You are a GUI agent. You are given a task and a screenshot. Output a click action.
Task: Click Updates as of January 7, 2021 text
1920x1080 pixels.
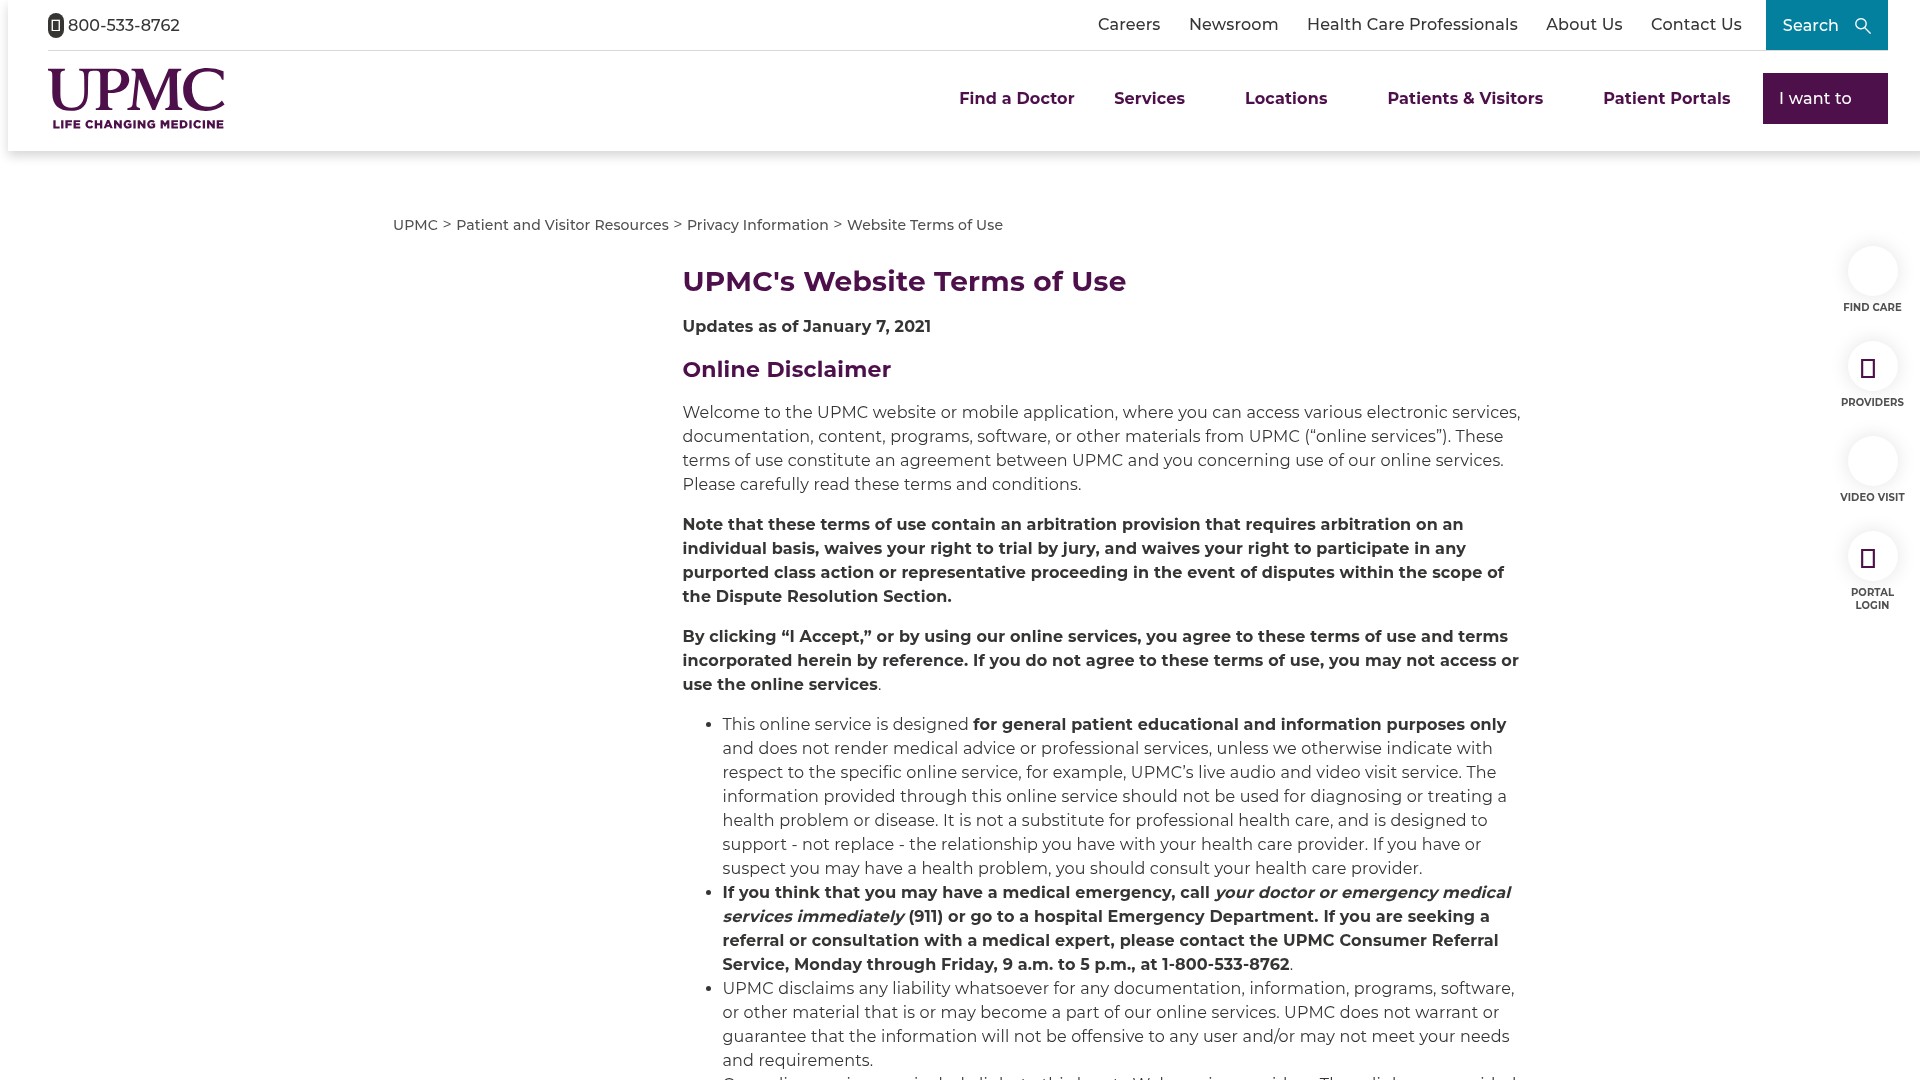[807, 326]
